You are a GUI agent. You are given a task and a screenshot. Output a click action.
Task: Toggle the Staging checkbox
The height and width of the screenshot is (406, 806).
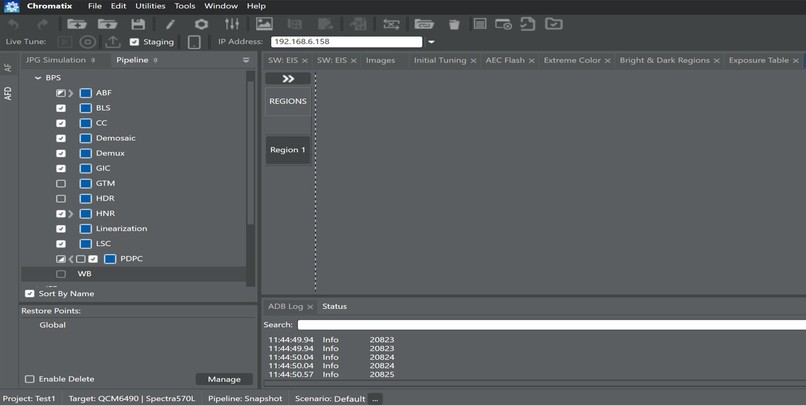(134, 42)
